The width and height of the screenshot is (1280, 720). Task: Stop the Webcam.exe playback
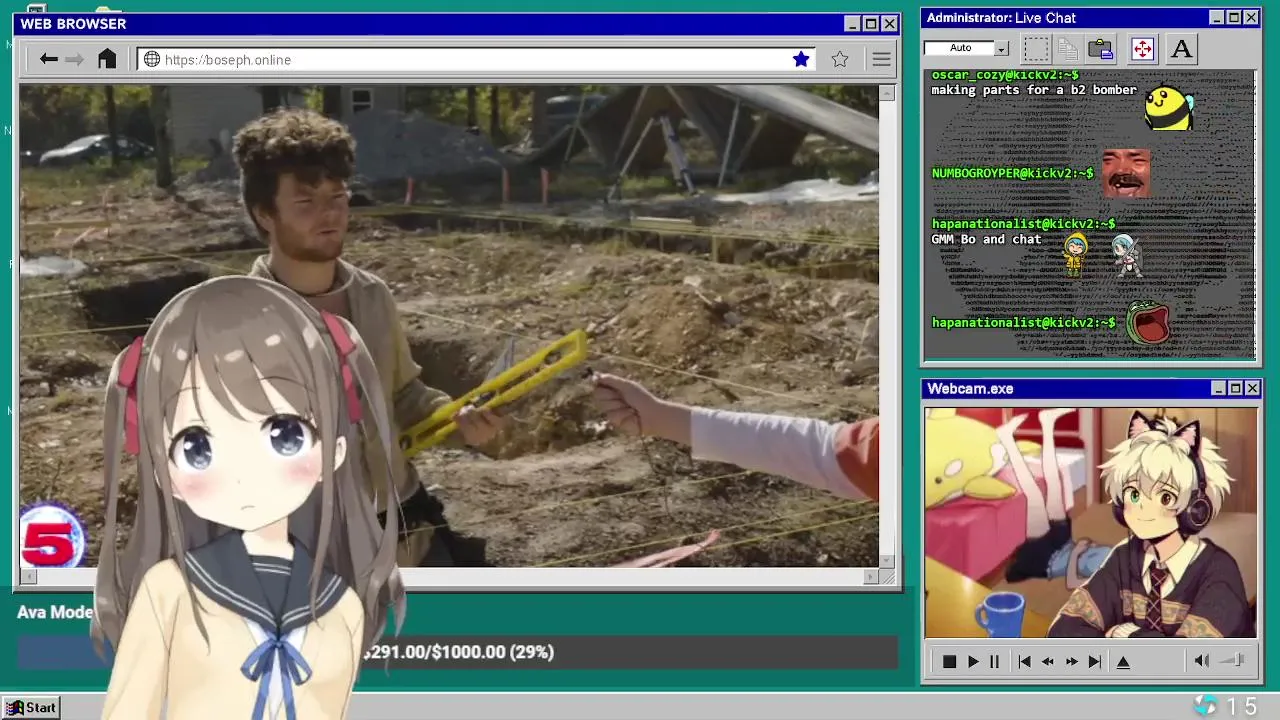pyautogui.click(x=949, y=662)
